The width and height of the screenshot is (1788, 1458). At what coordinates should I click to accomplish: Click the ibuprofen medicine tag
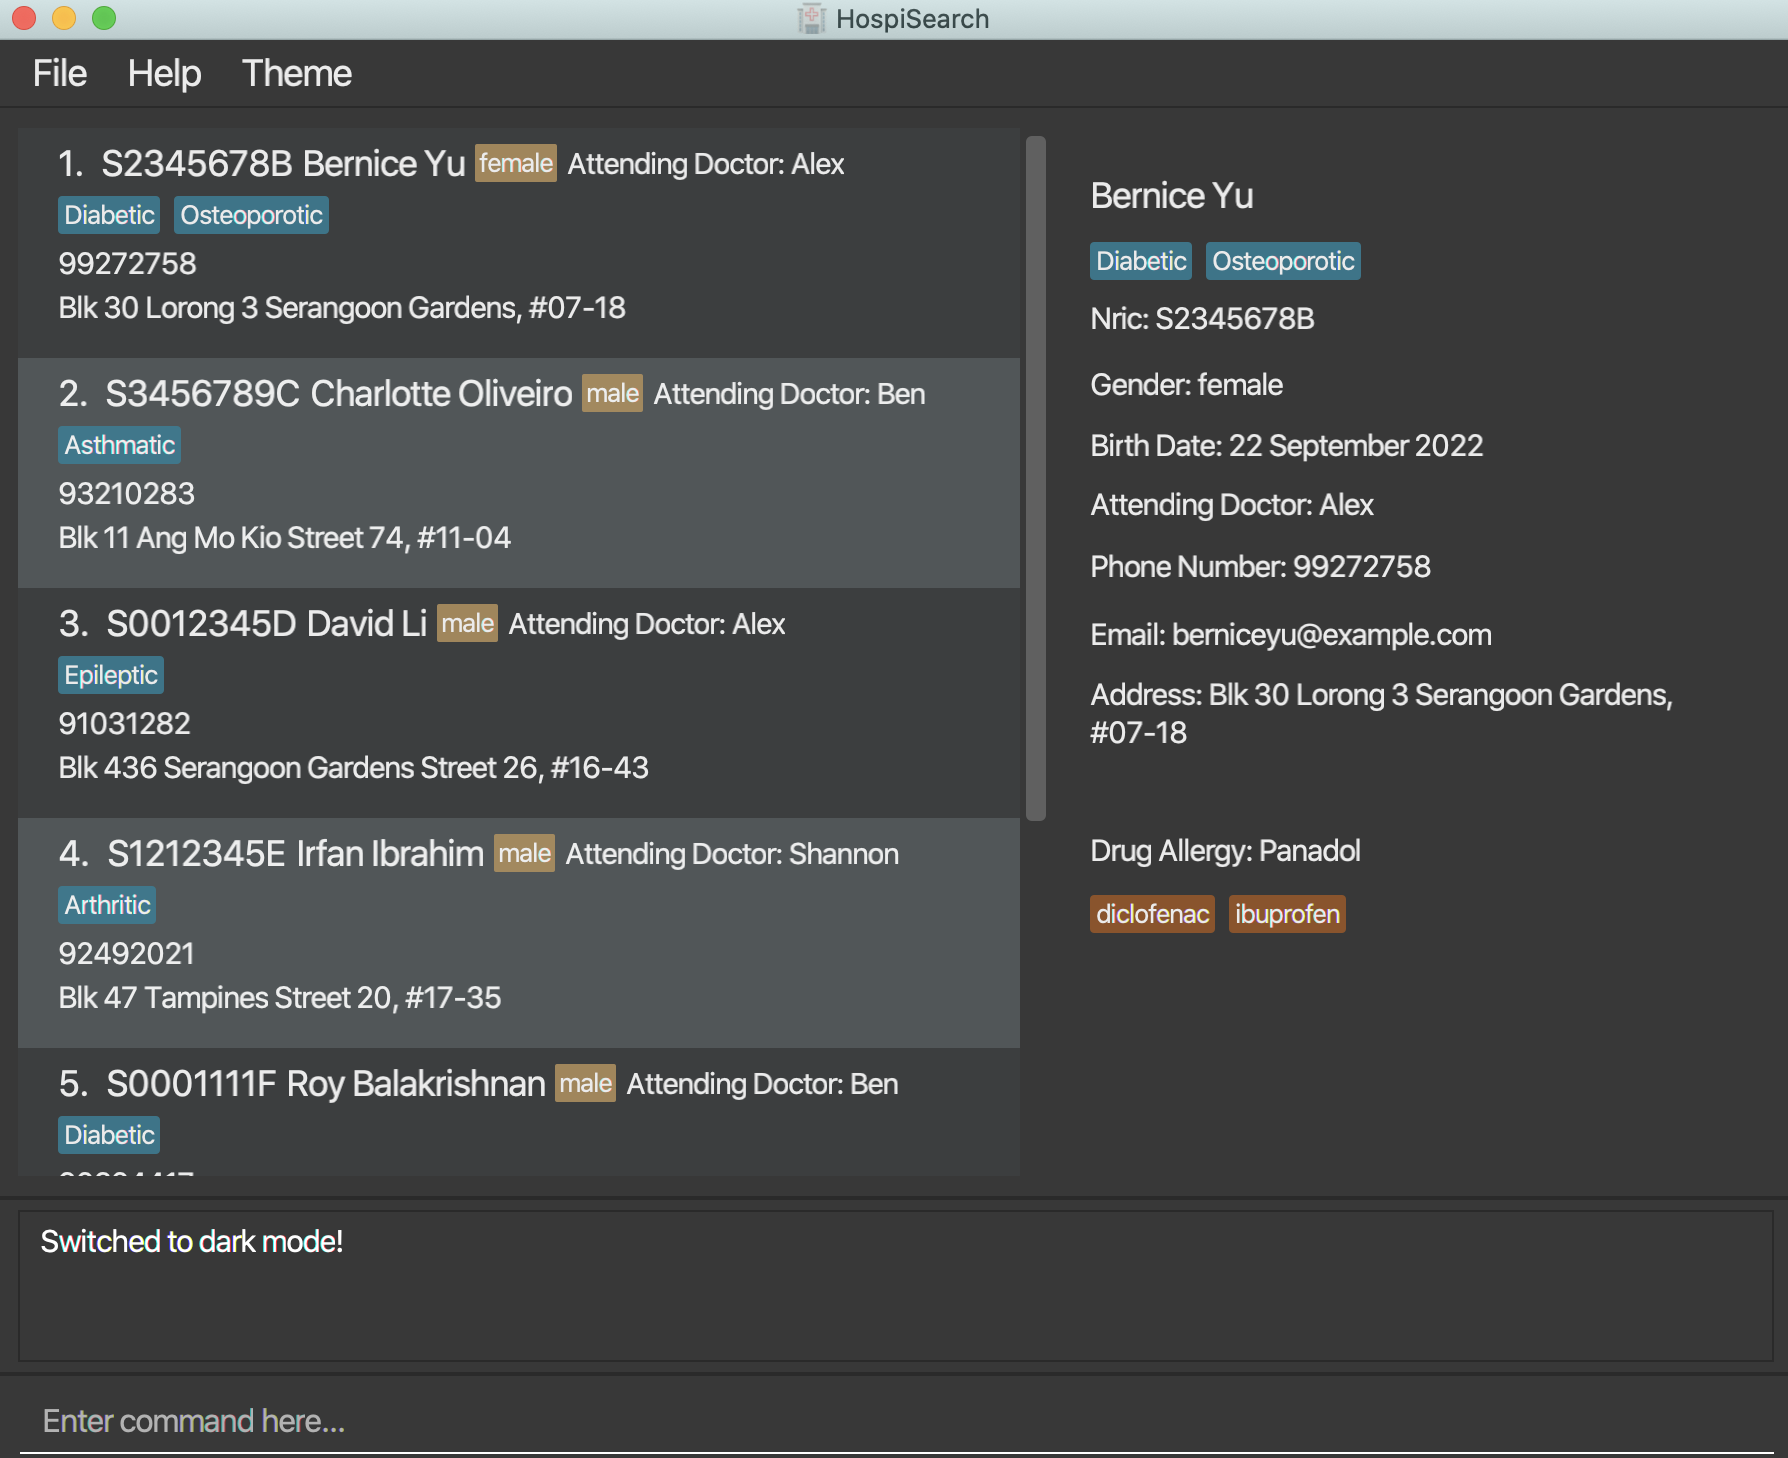tap(1287, 914)
